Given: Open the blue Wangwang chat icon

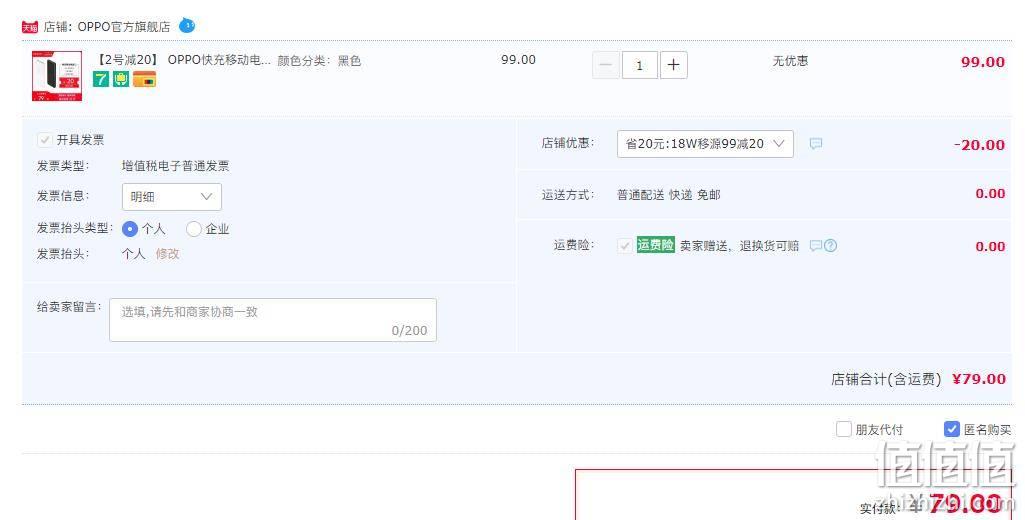Looking at the screenshot, I should click(x=187, y=26).
